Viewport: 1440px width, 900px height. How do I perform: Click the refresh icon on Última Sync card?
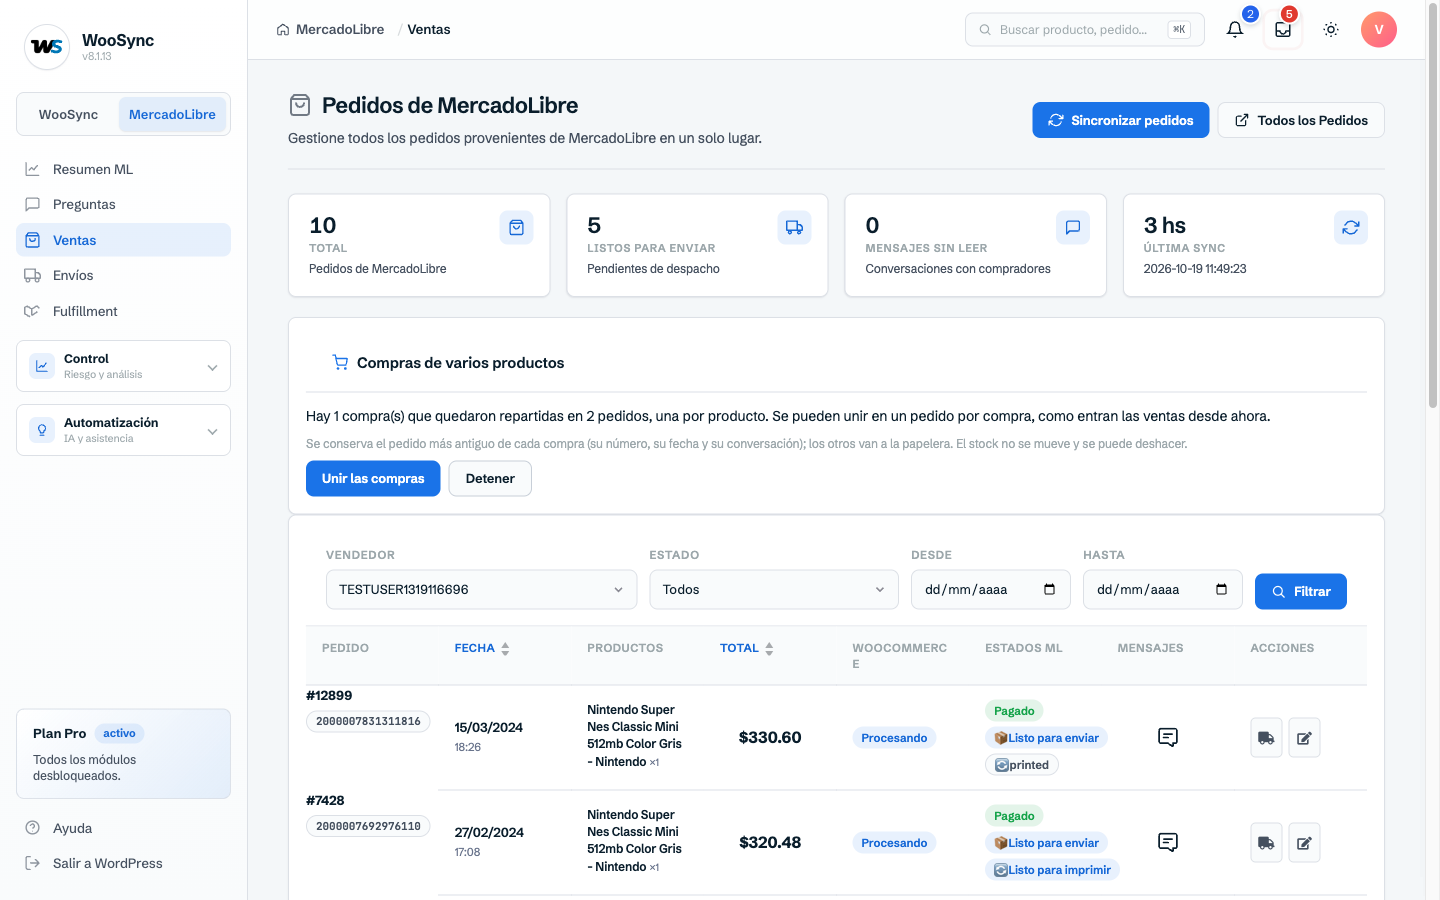pos(1351,228)
